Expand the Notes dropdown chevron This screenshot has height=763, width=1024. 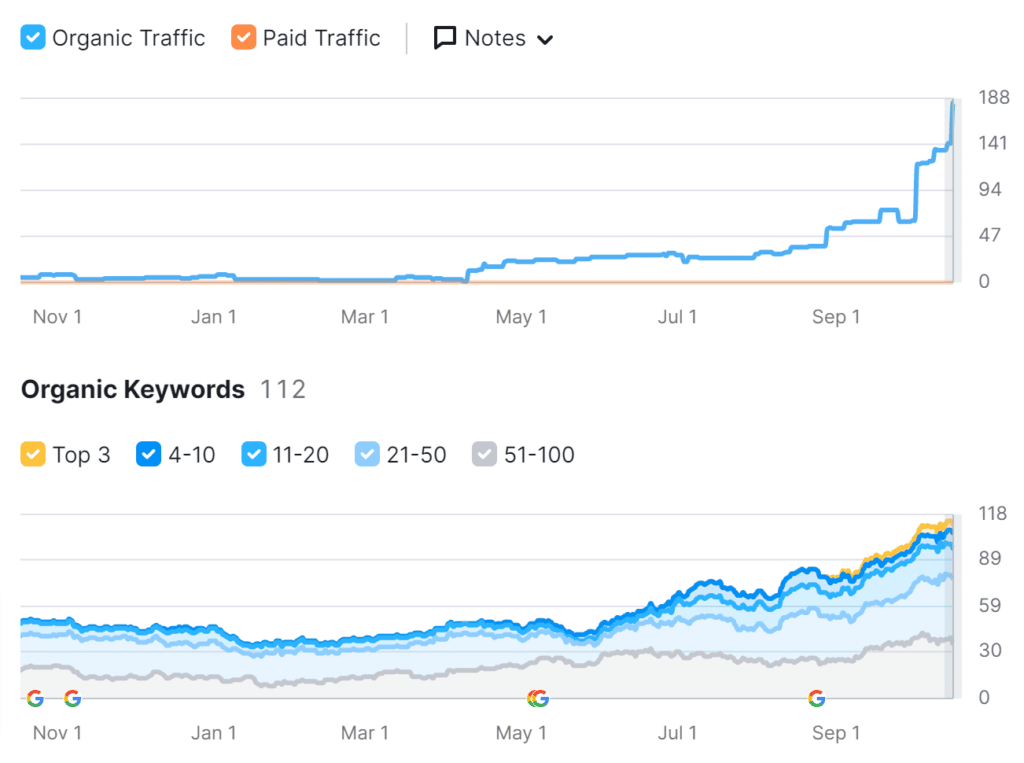click(545, 40)
